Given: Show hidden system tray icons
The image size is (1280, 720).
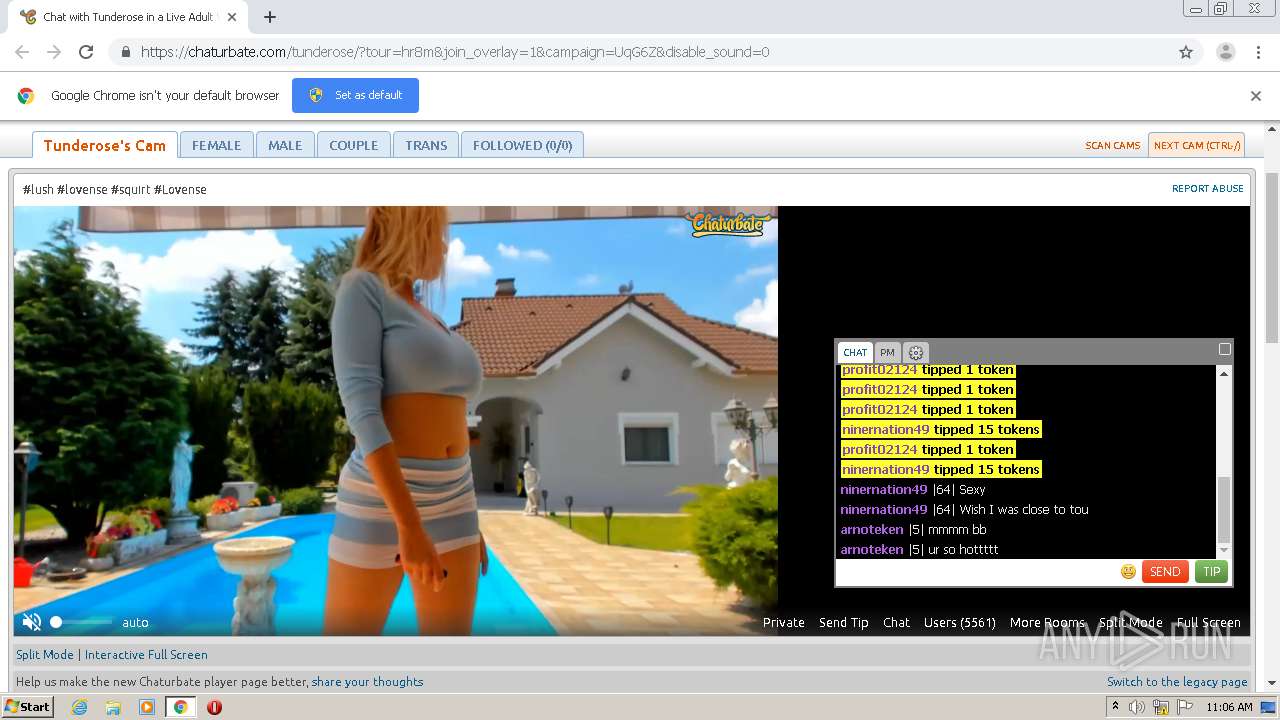Looking at the screenshot, I should pyautogui.click(x=1116, y=707).
